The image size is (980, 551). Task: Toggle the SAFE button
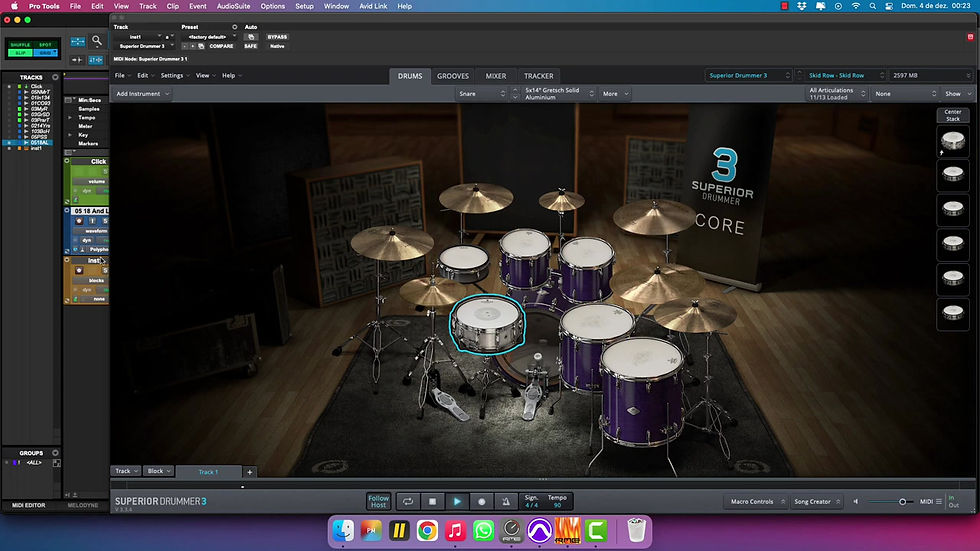click(x=251, y=46)
